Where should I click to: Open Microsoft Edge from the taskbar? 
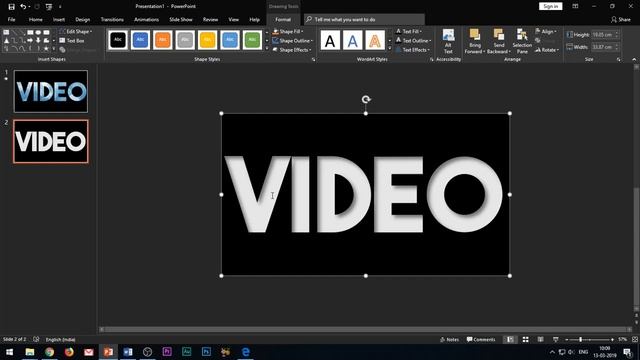[245, 352]
